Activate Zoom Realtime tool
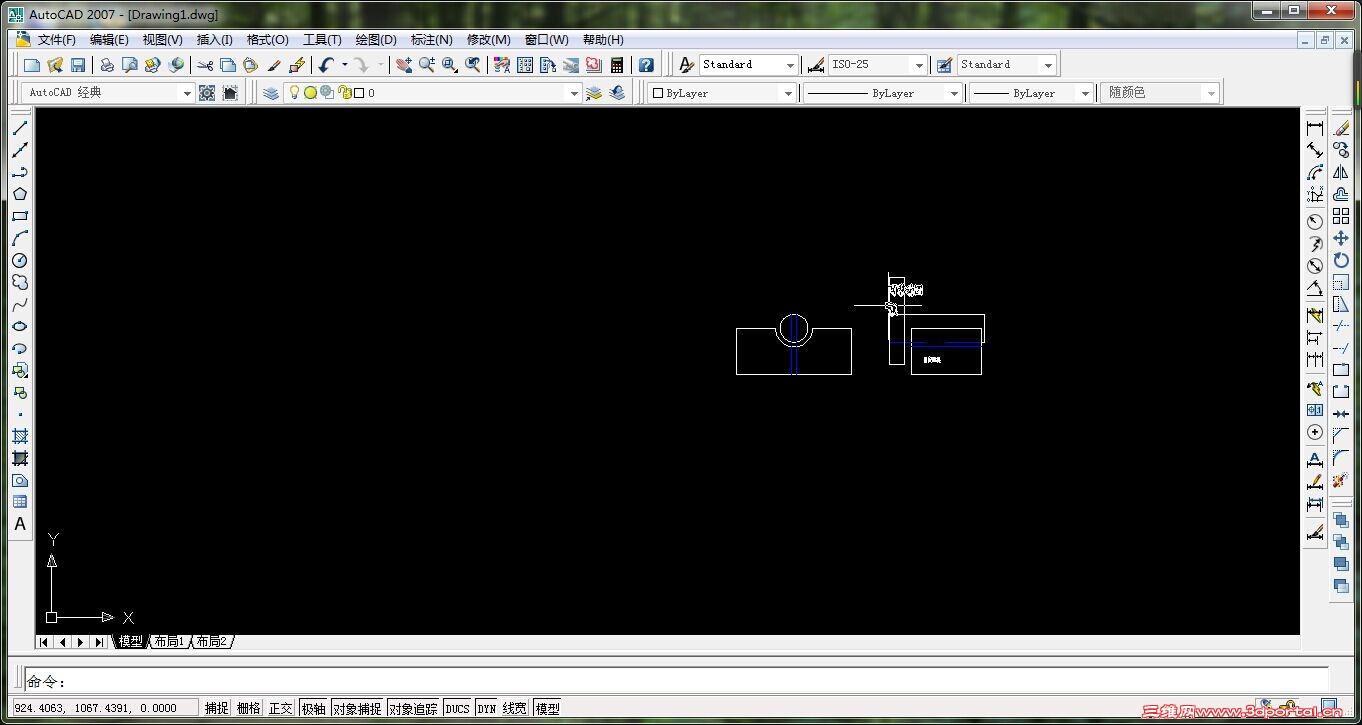Screen dimensions: 1362x725 pos(427,65)
